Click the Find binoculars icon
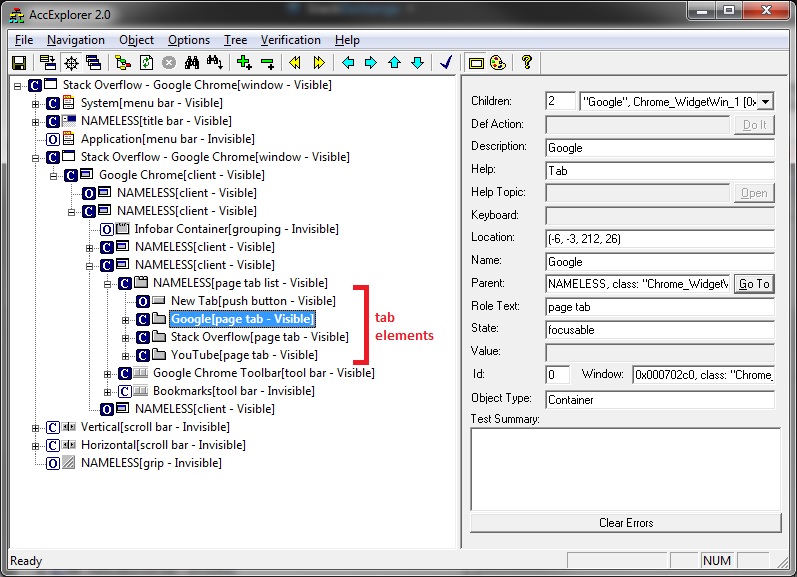The image size is (797, 577). (192, 63)
